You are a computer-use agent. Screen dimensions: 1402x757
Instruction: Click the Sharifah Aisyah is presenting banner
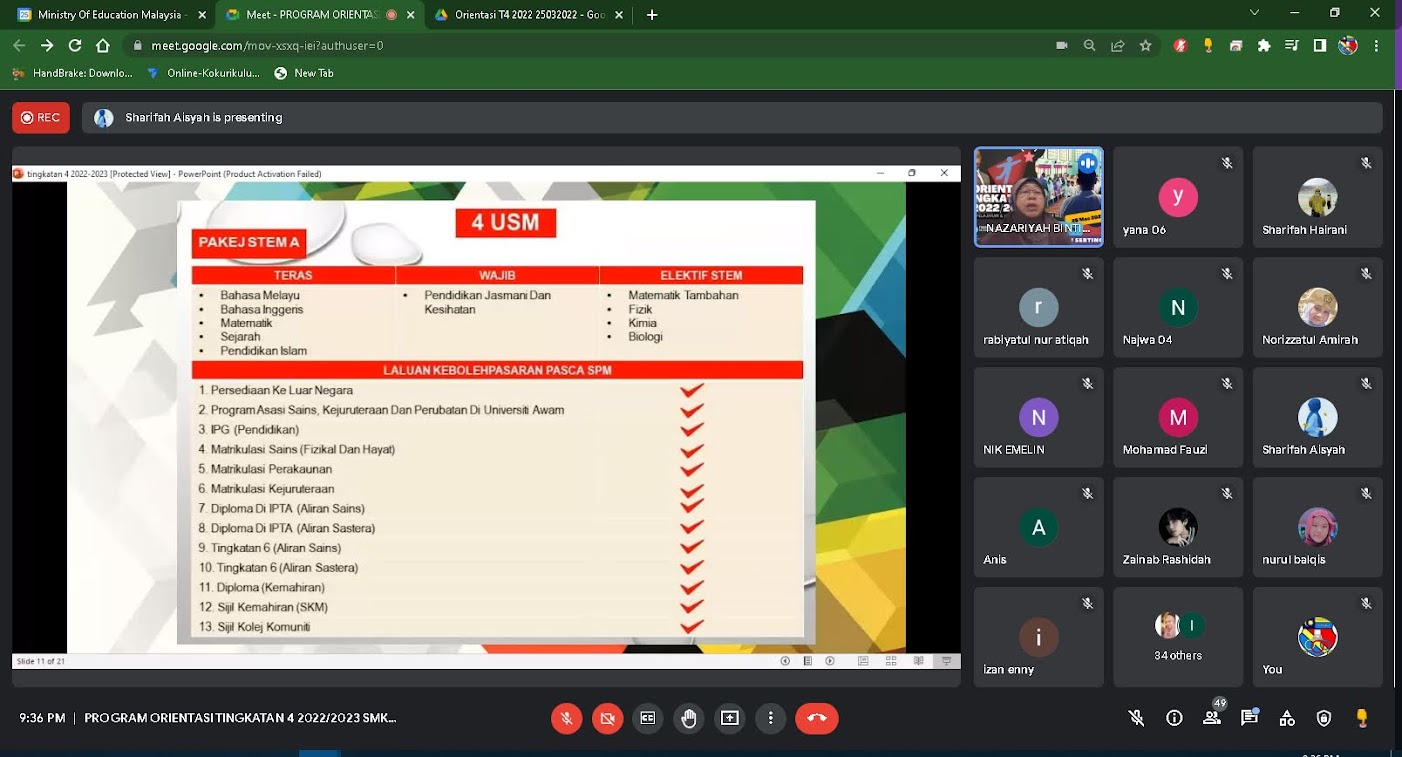pyautogui.click(x=732, y=117)
